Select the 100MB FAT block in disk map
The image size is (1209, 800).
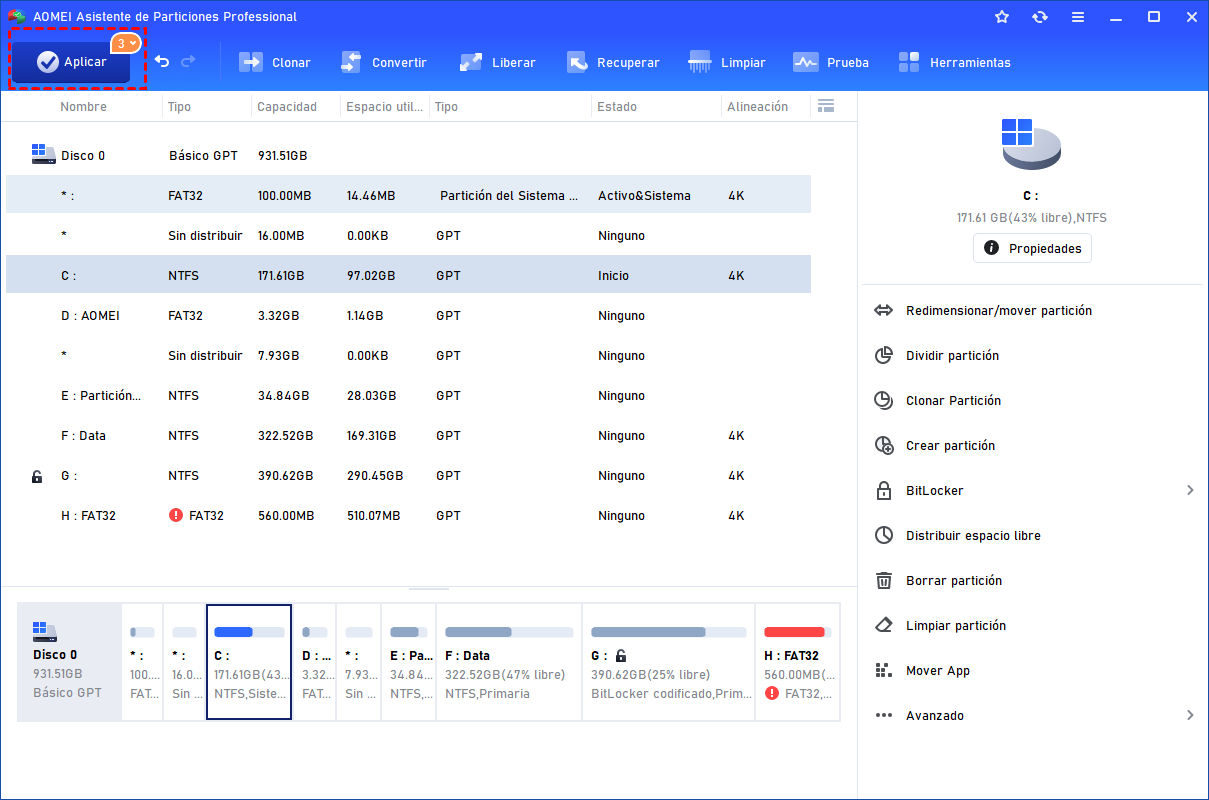click(142, 661)
